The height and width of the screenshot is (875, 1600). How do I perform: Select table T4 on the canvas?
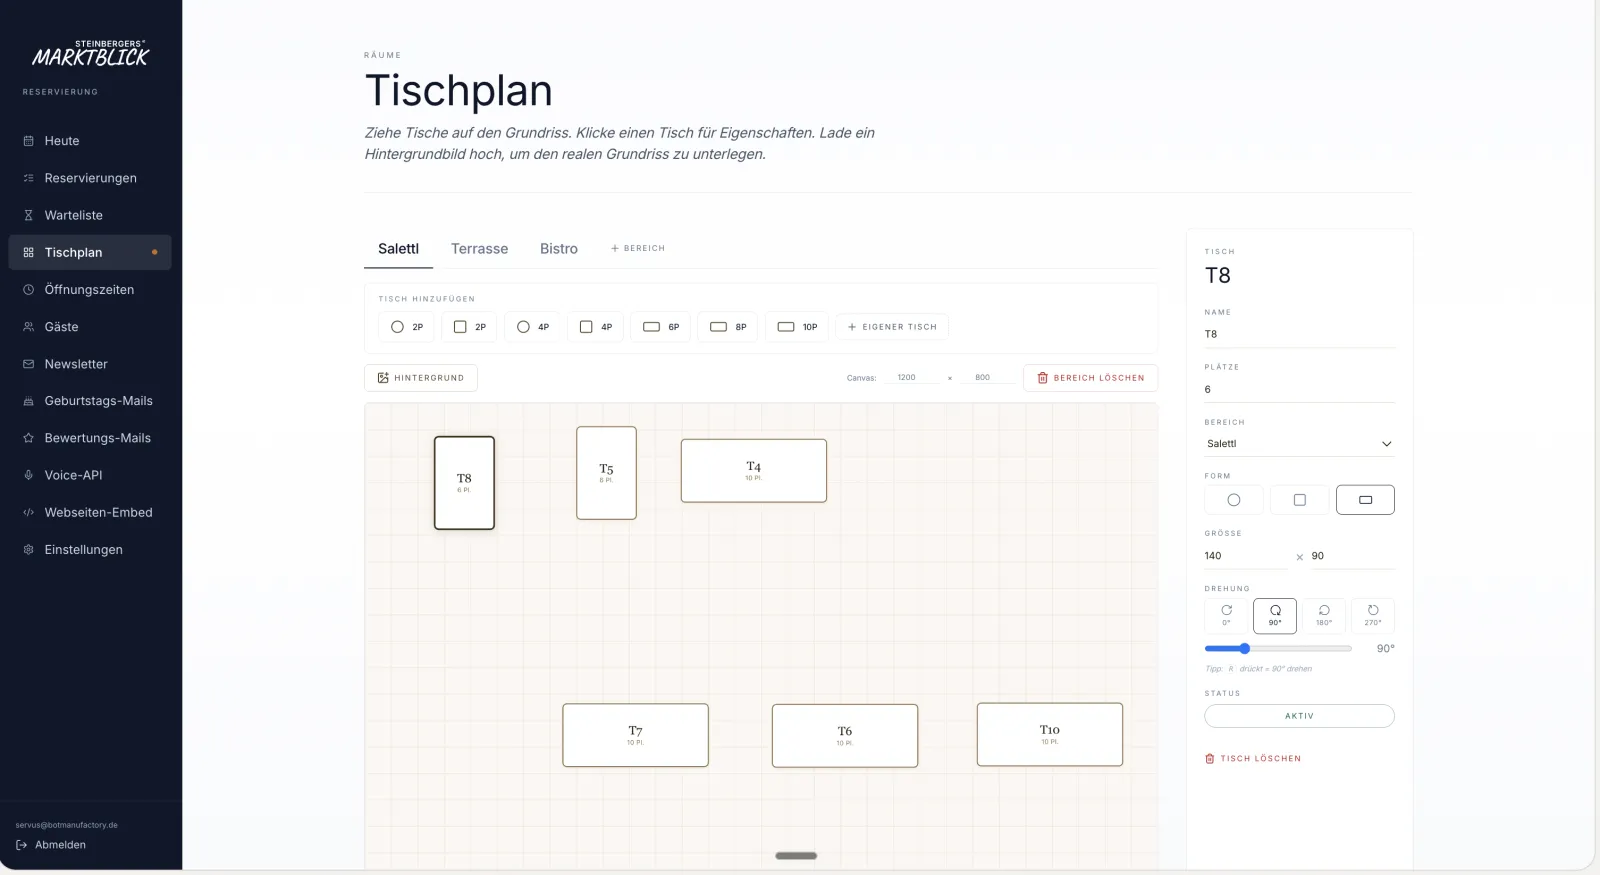click(x=754, y=471)
